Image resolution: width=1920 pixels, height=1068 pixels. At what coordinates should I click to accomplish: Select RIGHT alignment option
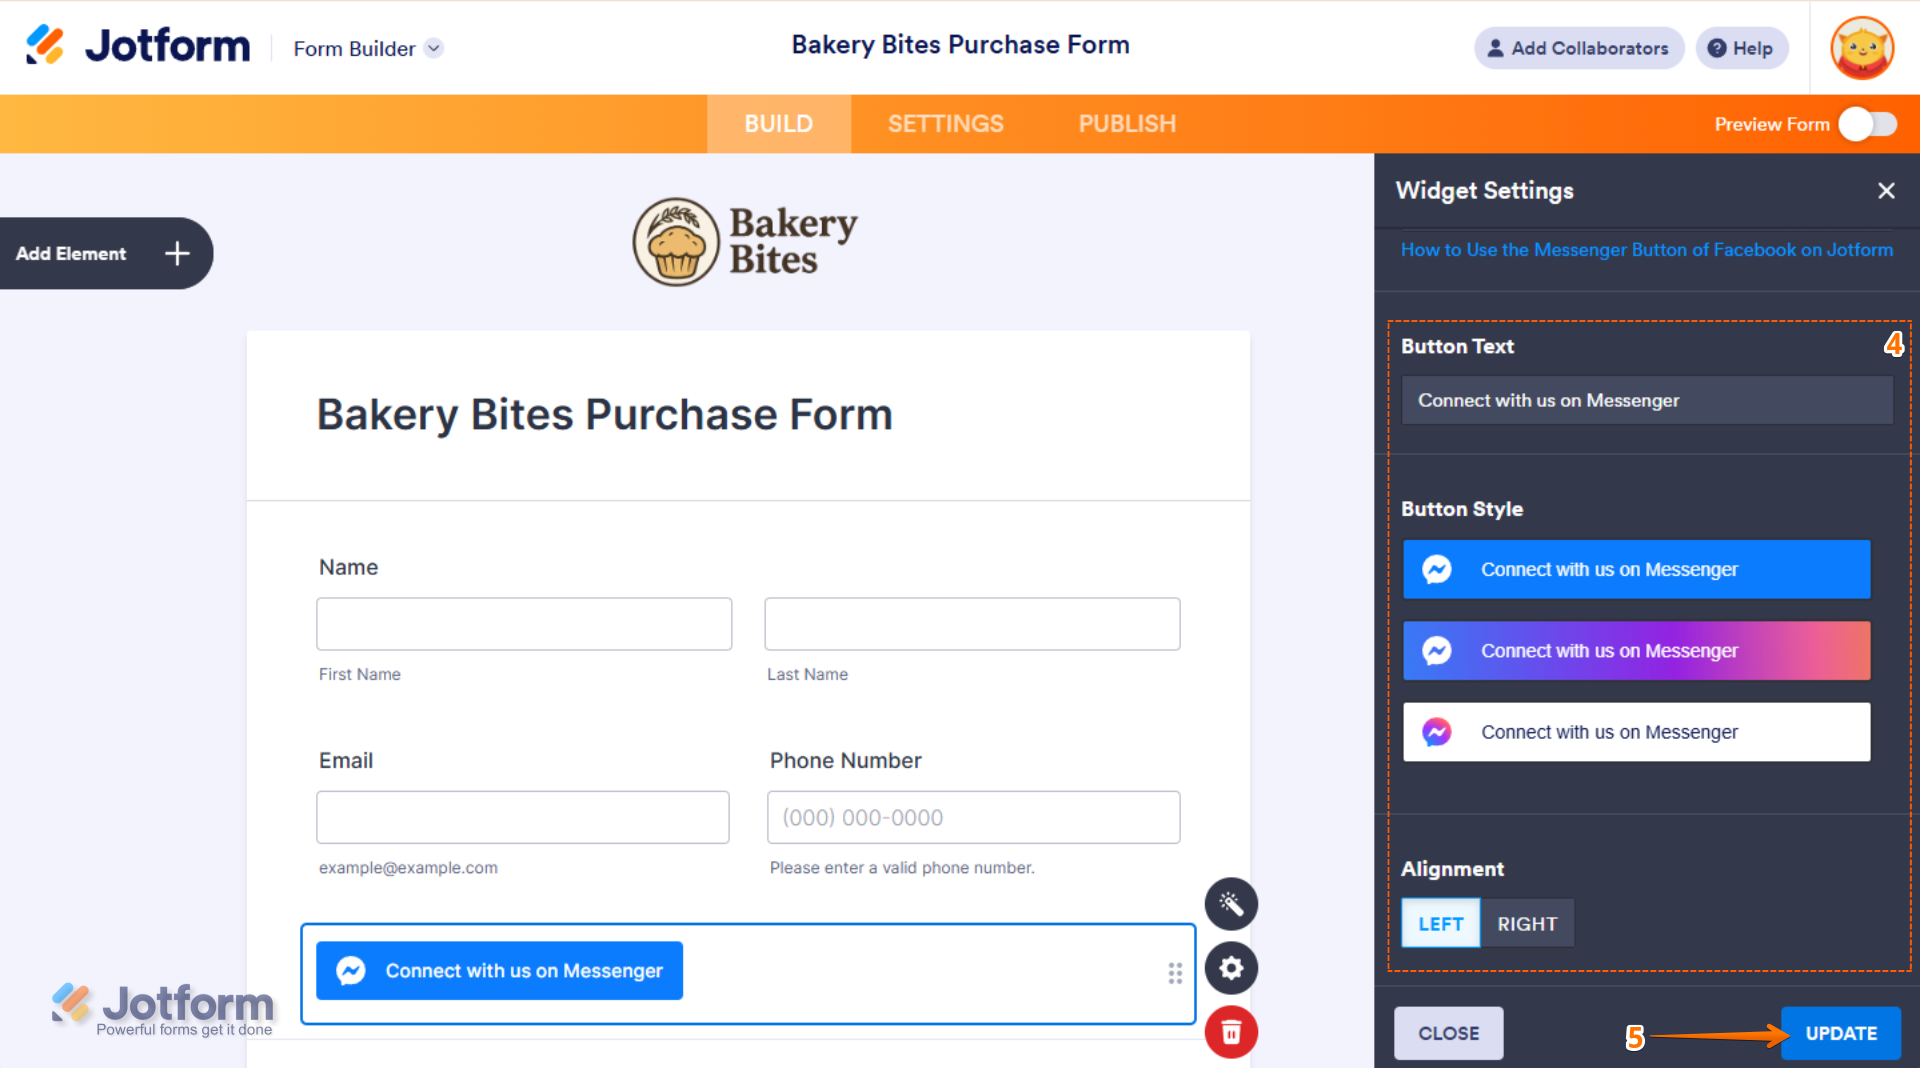click(x=1526, y=923)
